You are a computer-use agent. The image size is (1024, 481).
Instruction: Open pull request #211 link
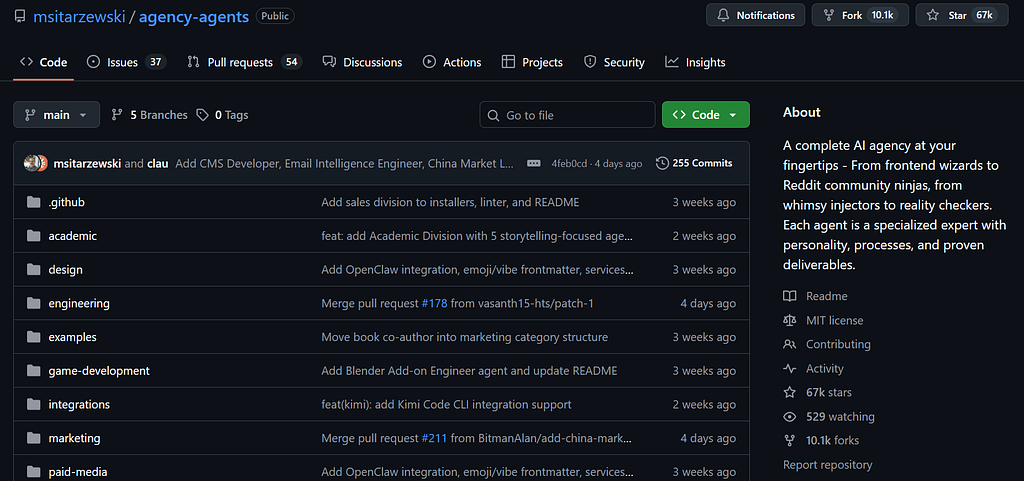(434, 439)
